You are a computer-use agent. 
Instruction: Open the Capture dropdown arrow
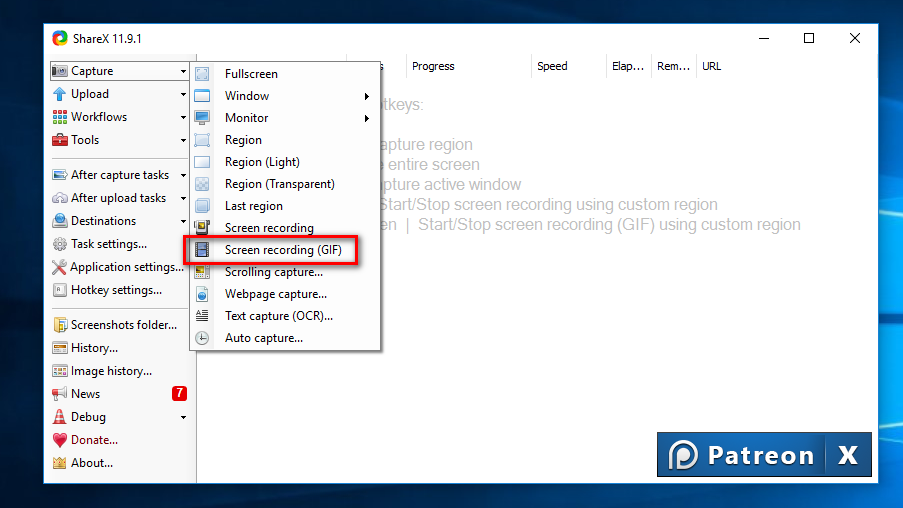point(183,71)
